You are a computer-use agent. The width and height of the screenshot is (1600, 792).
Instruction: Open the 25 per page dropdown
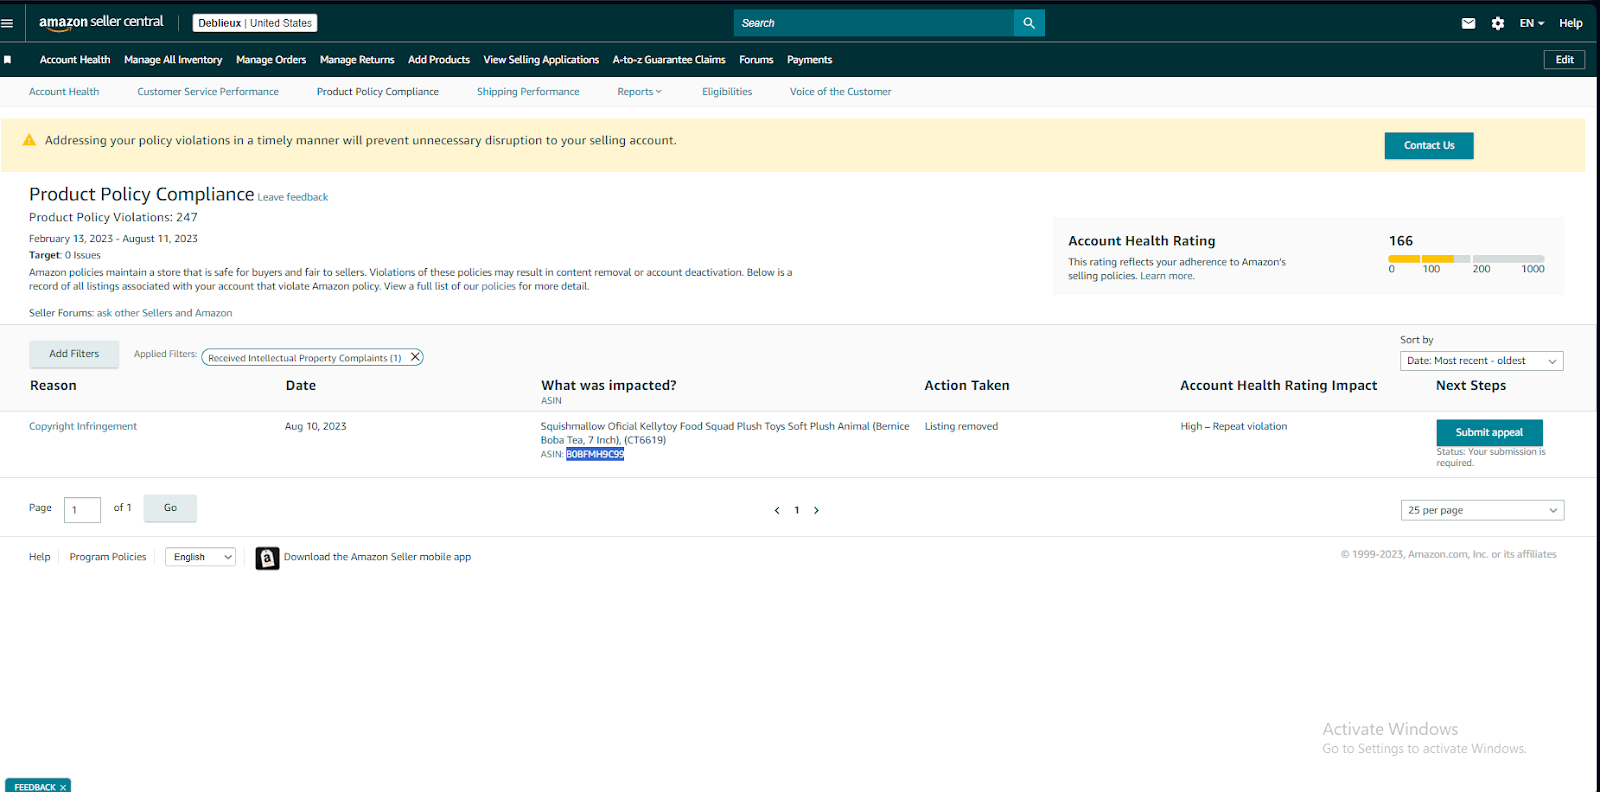click(x=1482, y=510)
